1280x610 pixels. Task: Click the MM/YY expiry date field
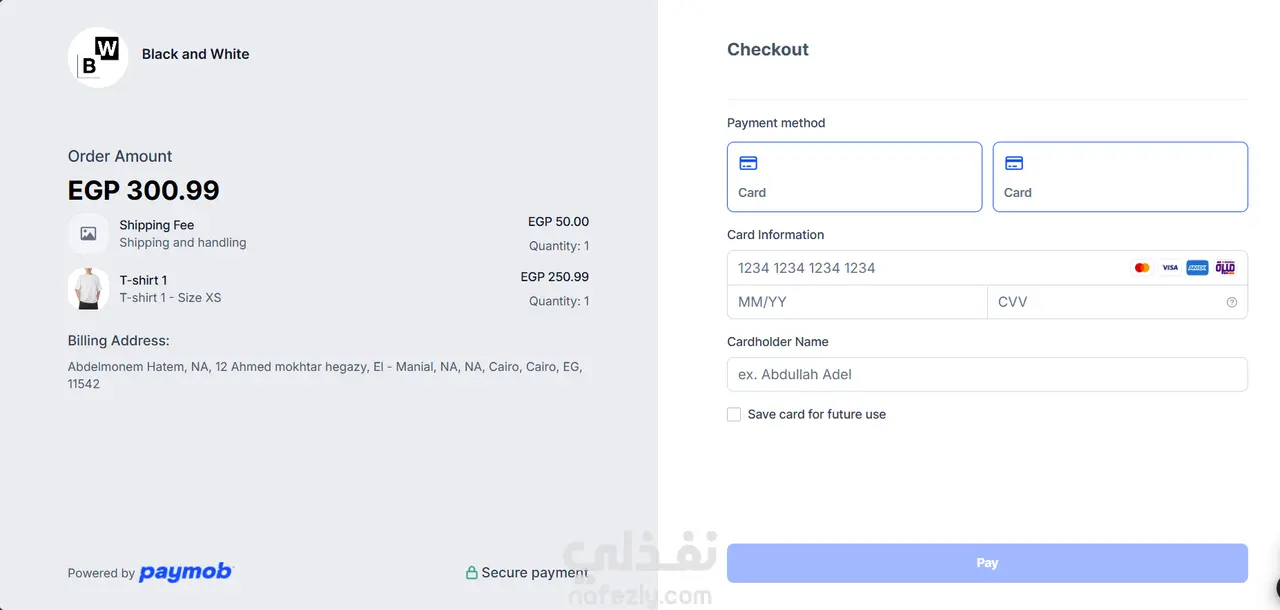click(x=856, y=302)
